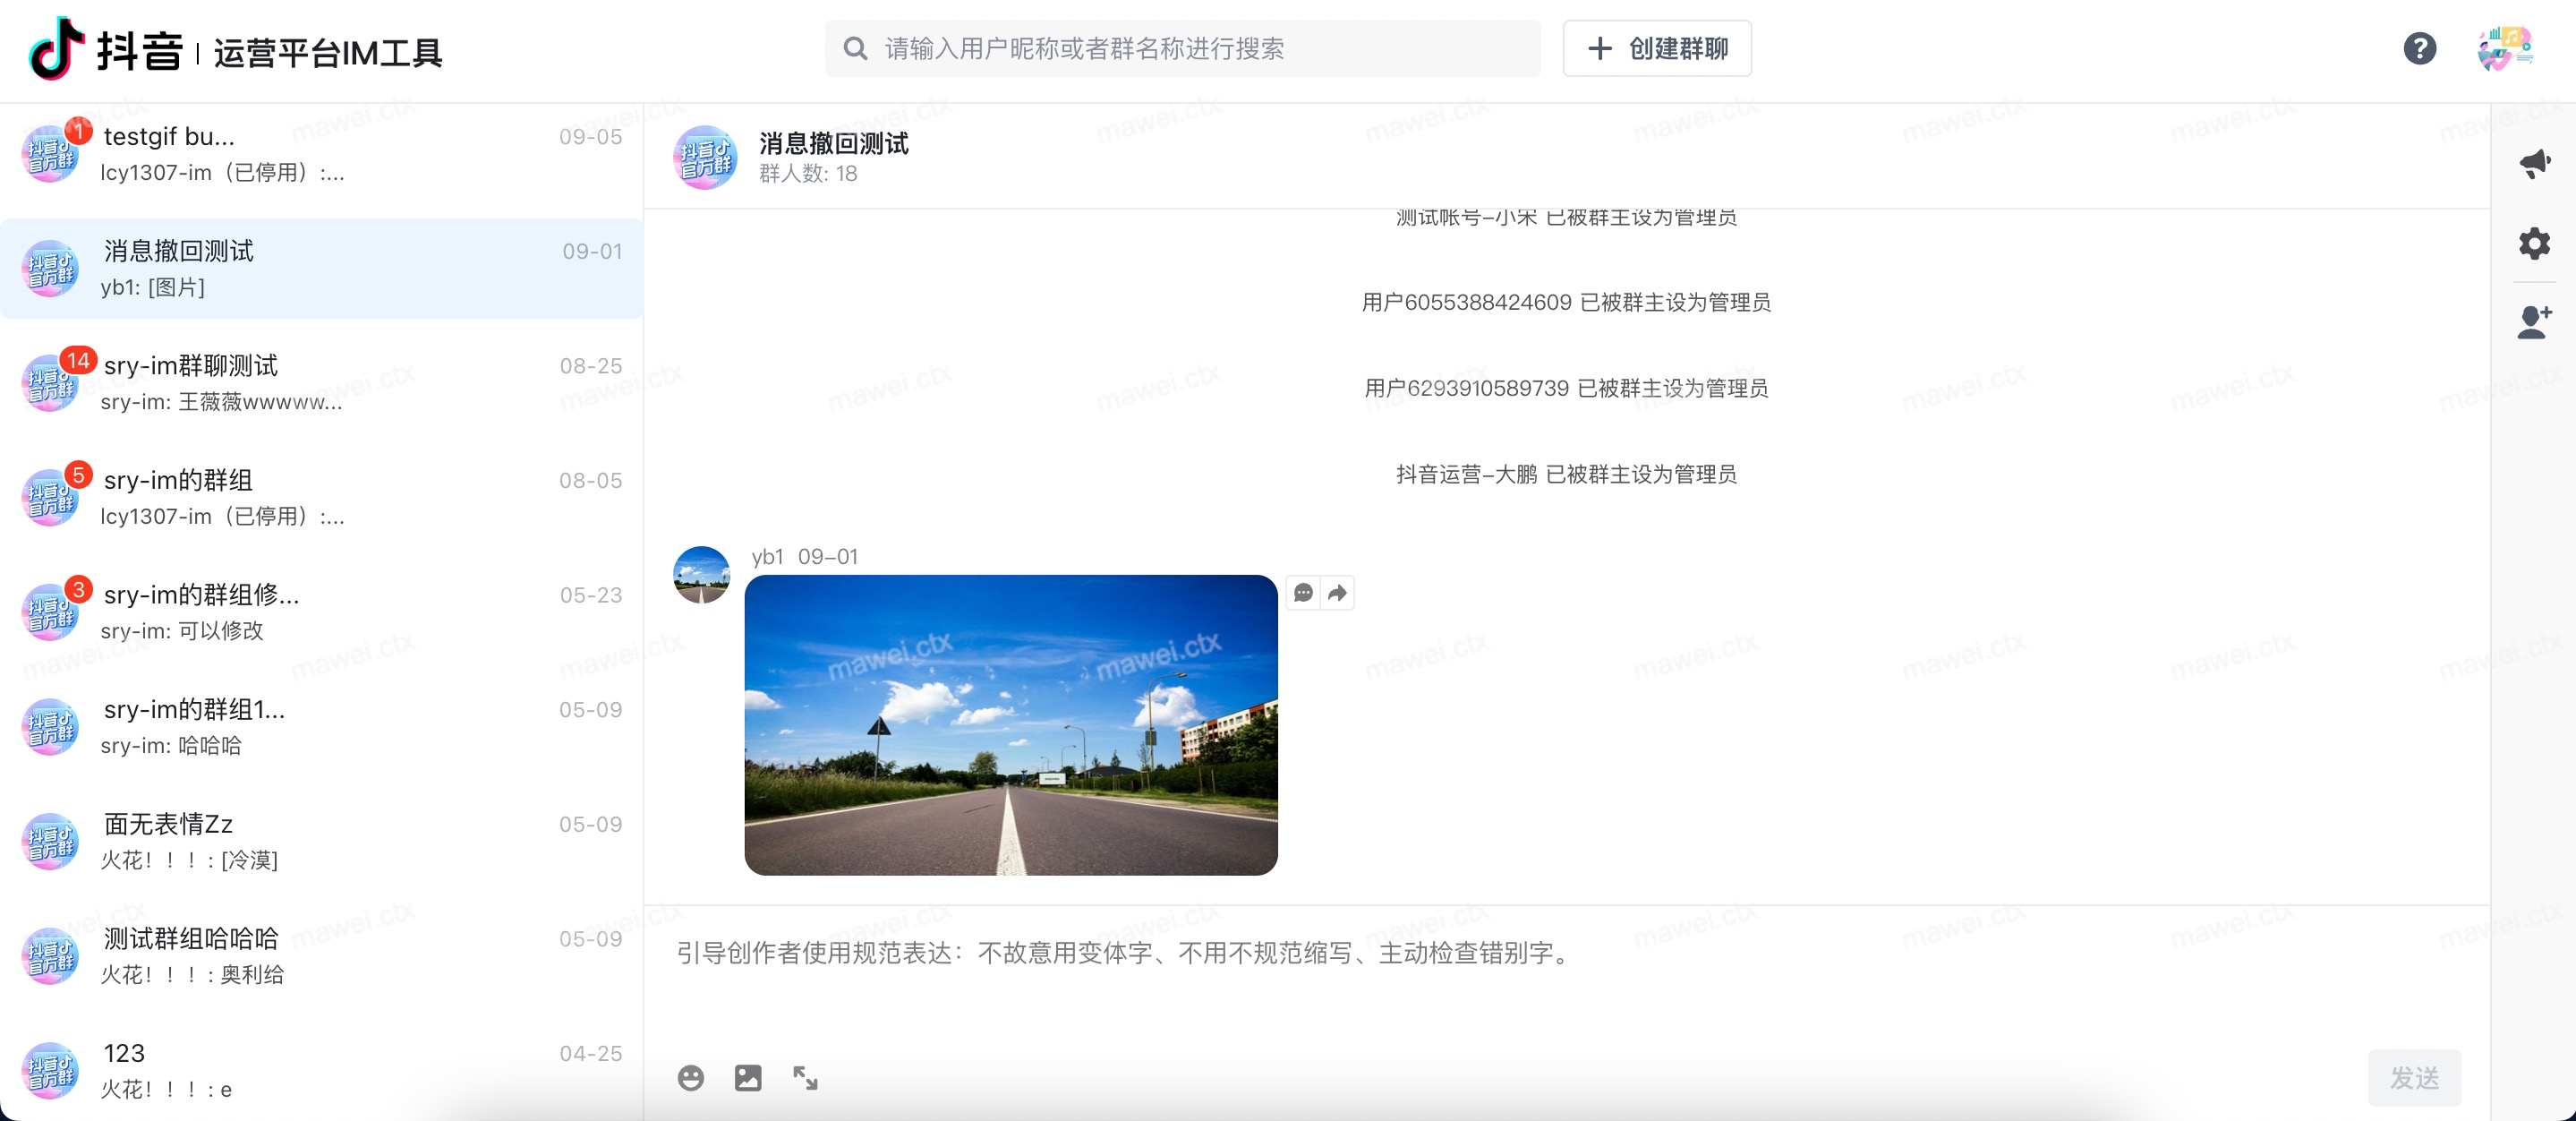Click unread badge 3 on sry-im的群组修...
Viewport: 2576px width, 1121px height.
tap(78, 589)
